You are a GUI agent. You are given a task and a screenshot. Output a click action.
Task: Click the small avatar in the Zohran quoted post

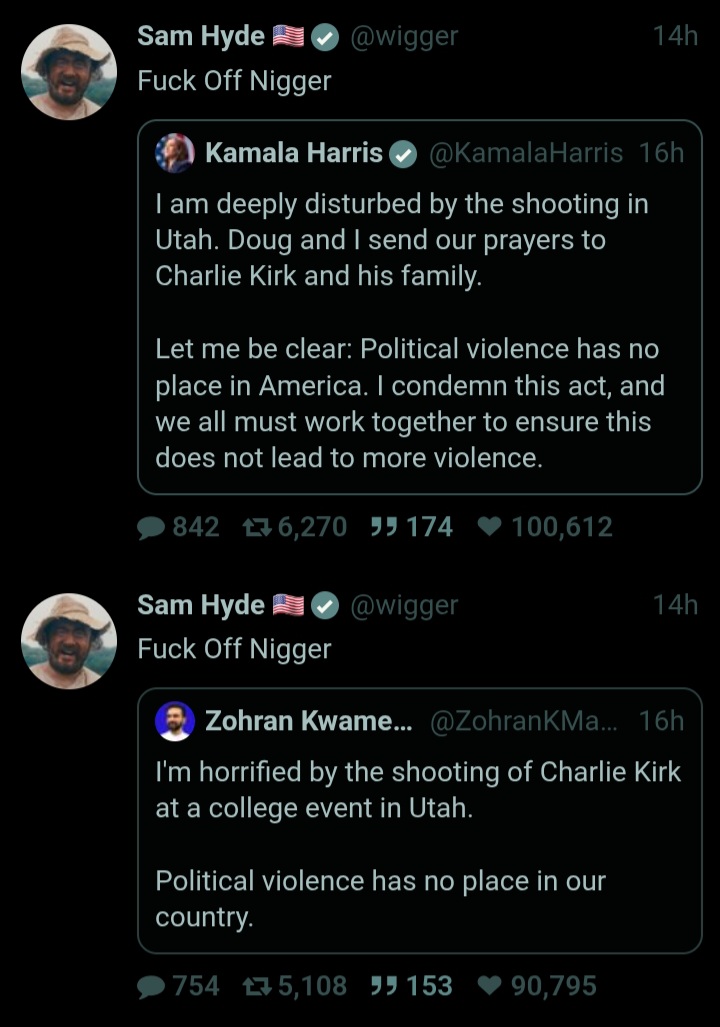[x=175, y=721]
